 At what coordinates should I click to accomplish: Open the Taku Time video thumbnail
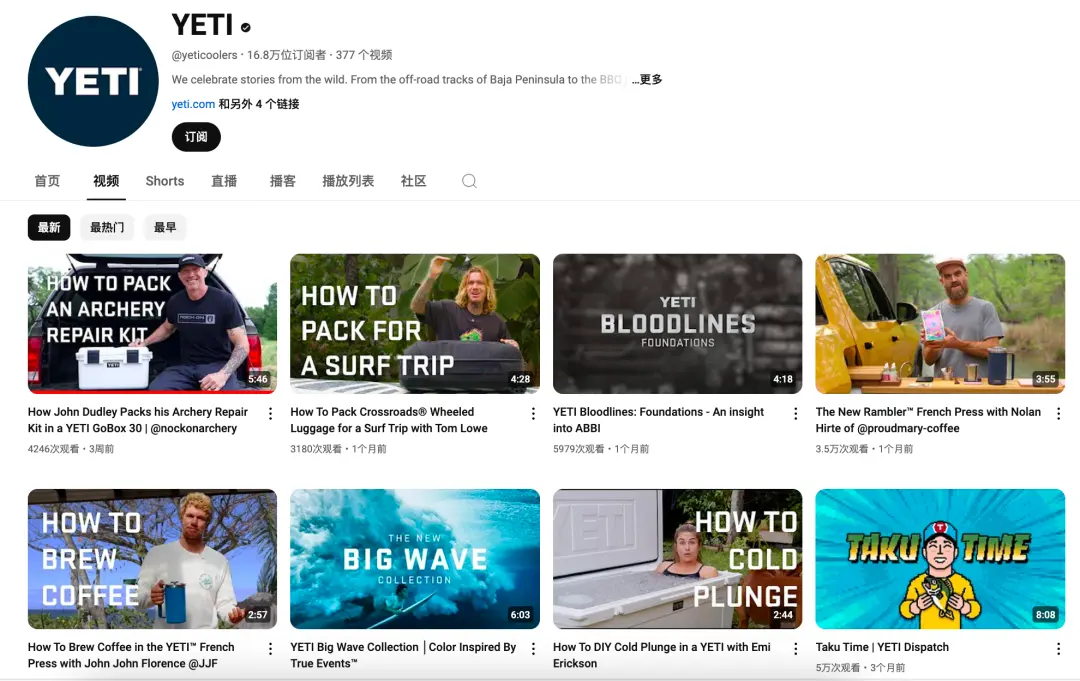point(940,558)
